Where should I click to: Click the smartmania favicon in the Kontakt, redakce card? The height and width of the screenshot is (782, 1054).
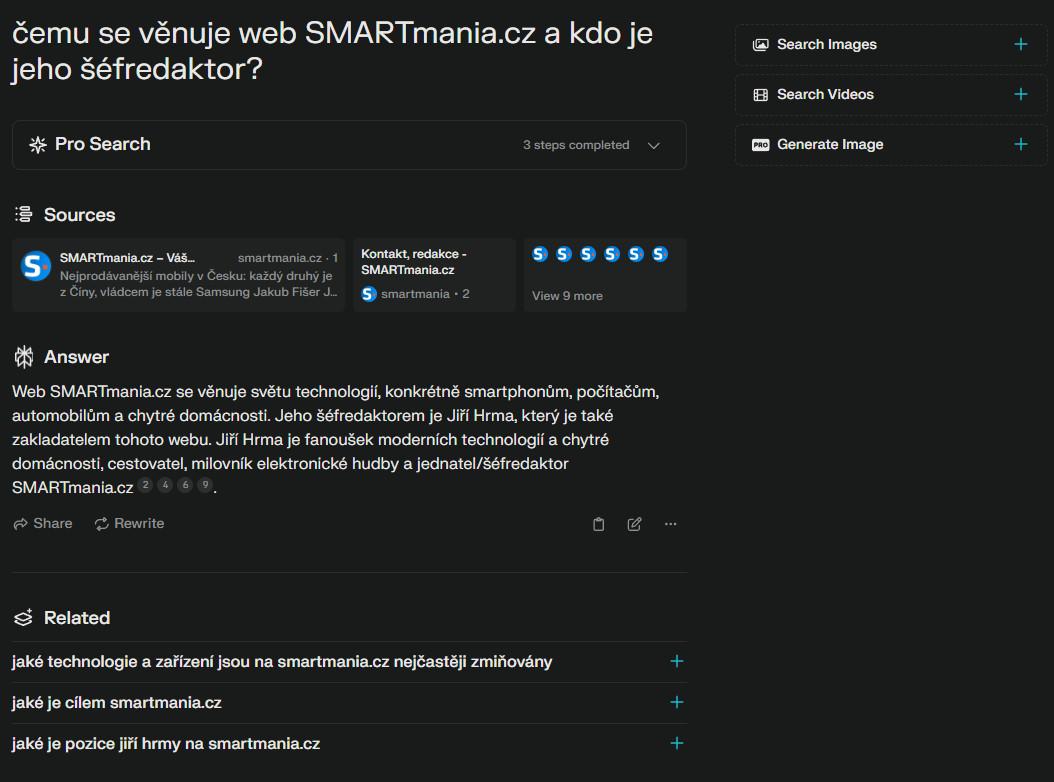pos(368,294)
